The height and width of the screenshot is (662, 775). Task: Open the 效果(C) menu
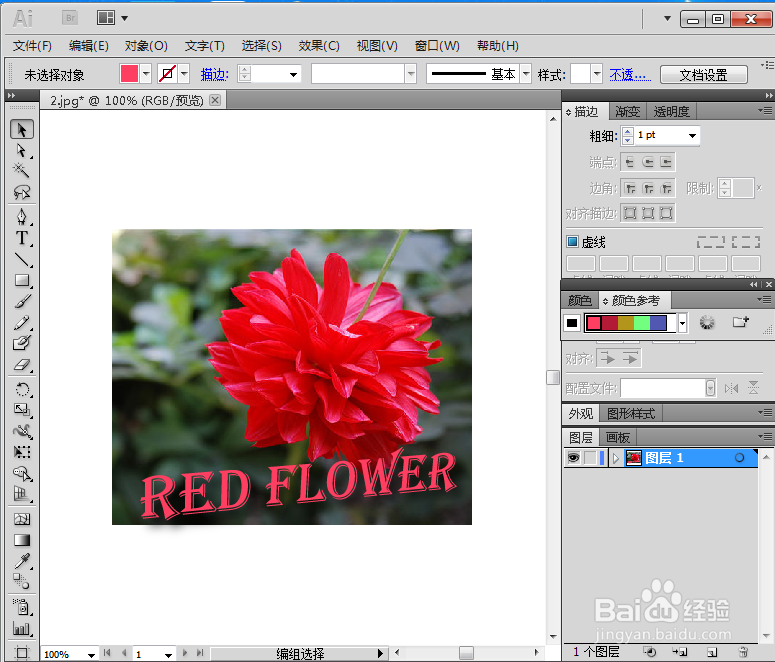click(x=319, y=46)
